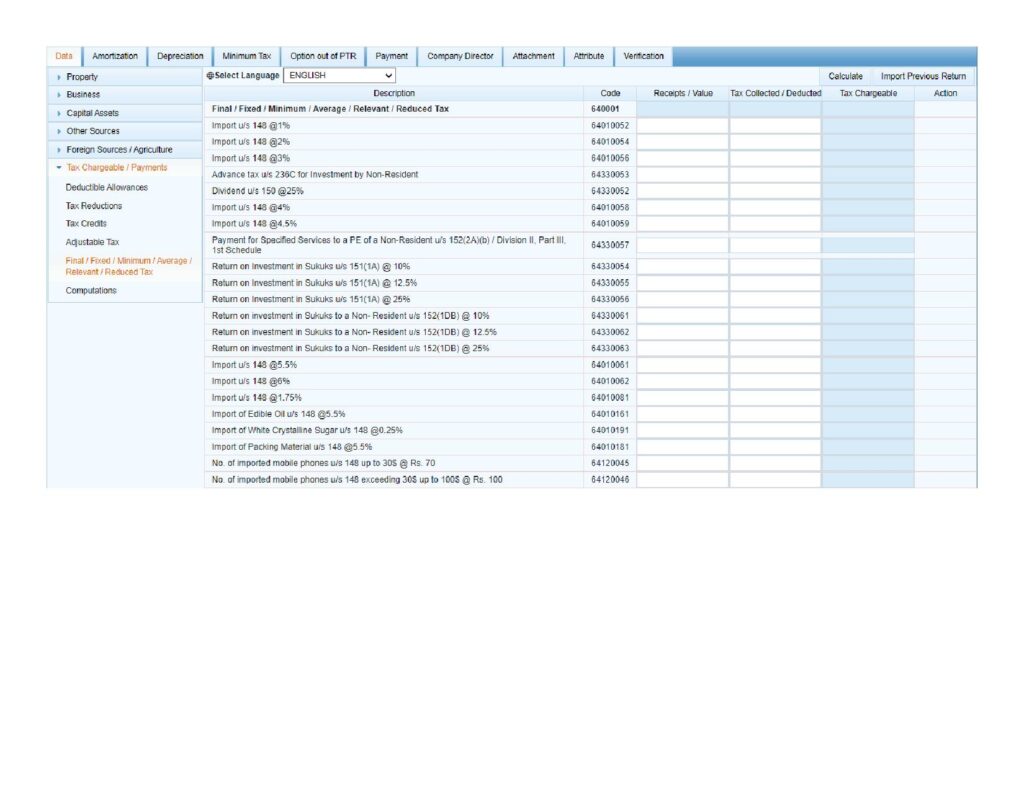Open the Verification tab
The width and height of the screenshot is (1024, 791).
(643, 56)
